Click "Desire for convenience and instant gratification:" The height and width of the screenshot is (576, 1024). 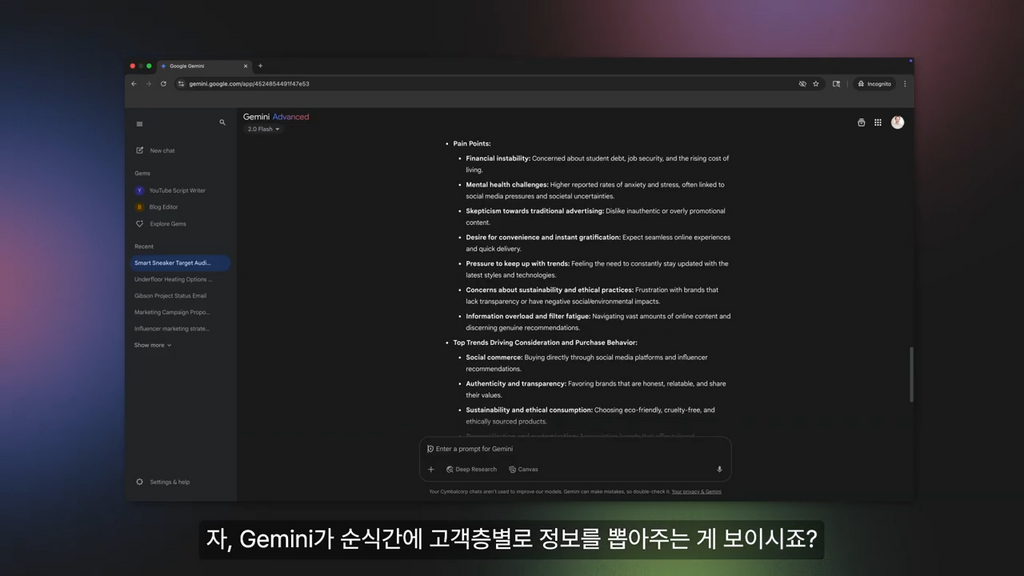tap(543, 238)
